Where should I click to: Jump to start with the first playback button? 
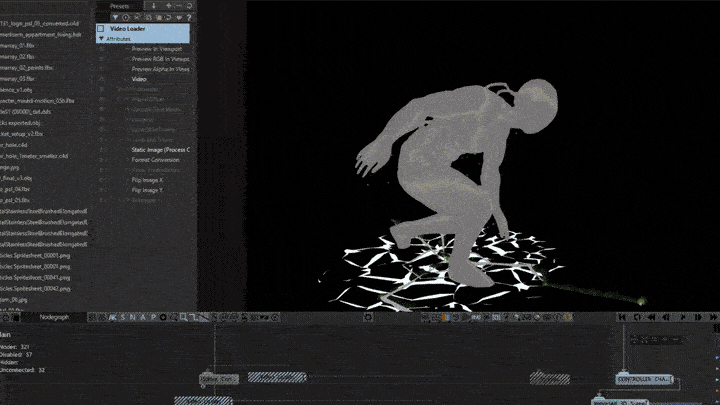pyautogui.click(x=622, y=317)
